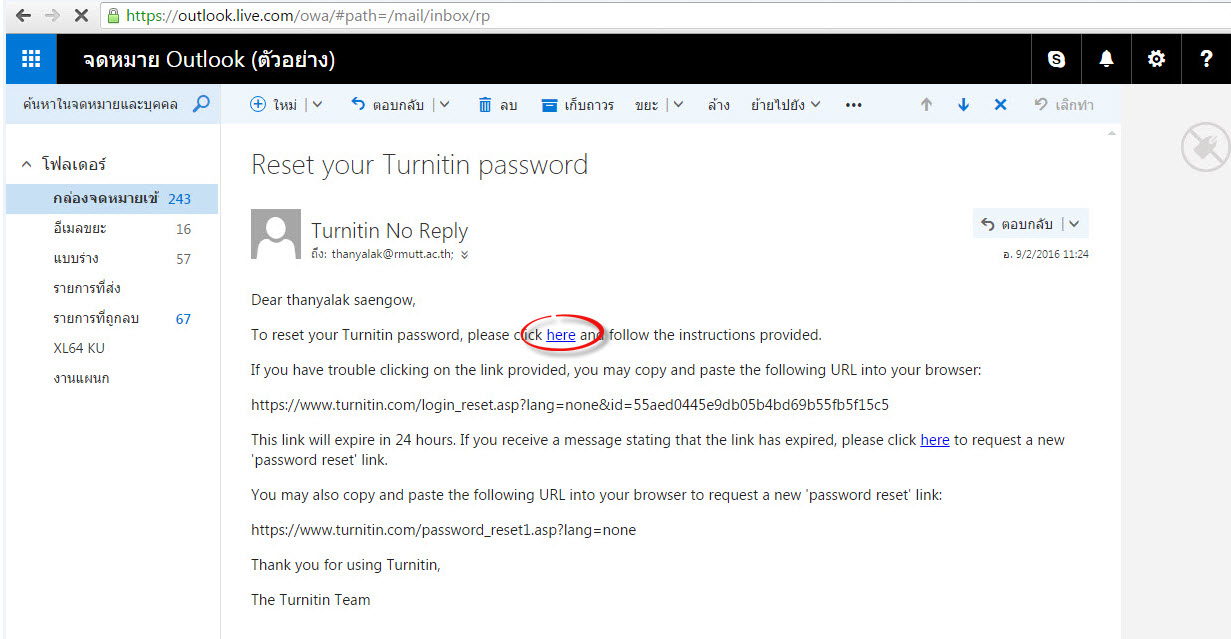Archive the message with 'เก็บถาวร'
1231x639 pixels.
point(577,104)
